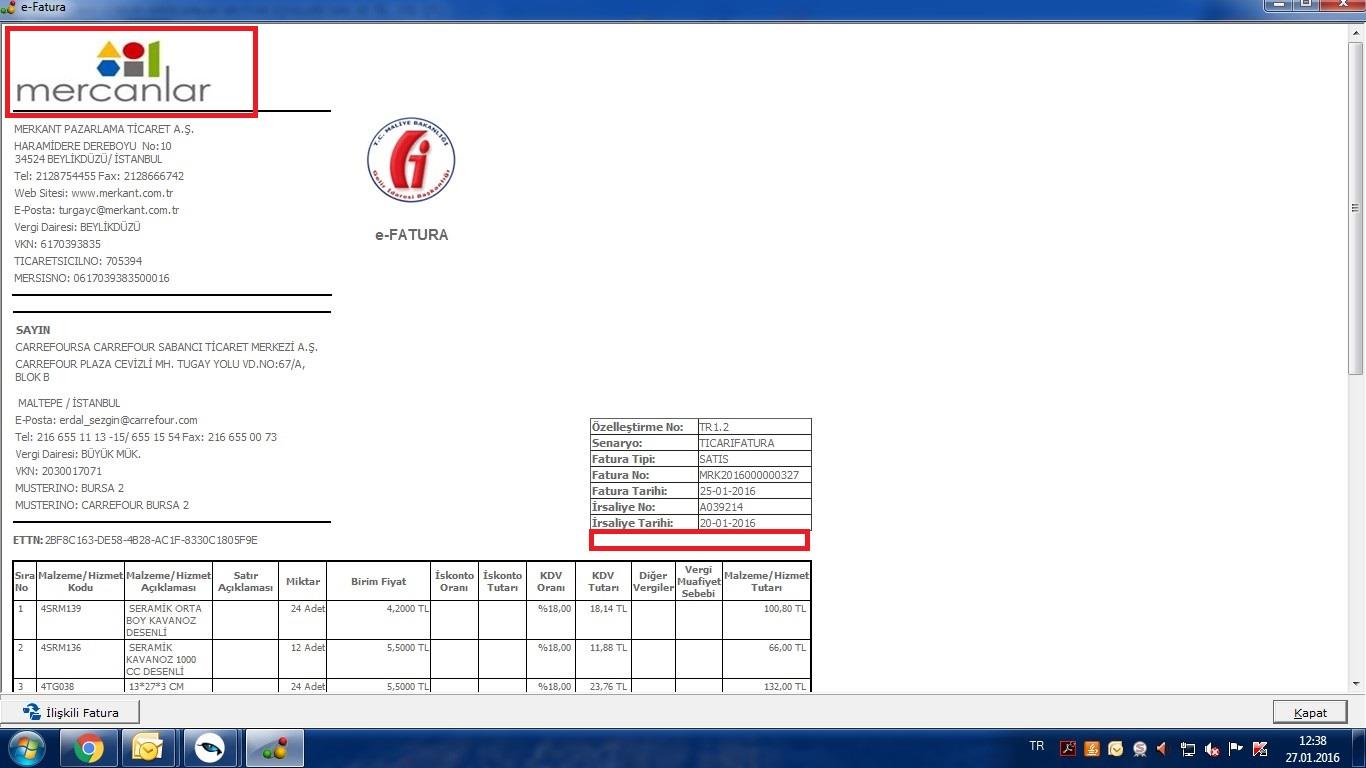Image resolution: width=1366 pixels, height=768 pixels.
Task: Open the Action Center flag icon
Action: (x=1236, y=748)
